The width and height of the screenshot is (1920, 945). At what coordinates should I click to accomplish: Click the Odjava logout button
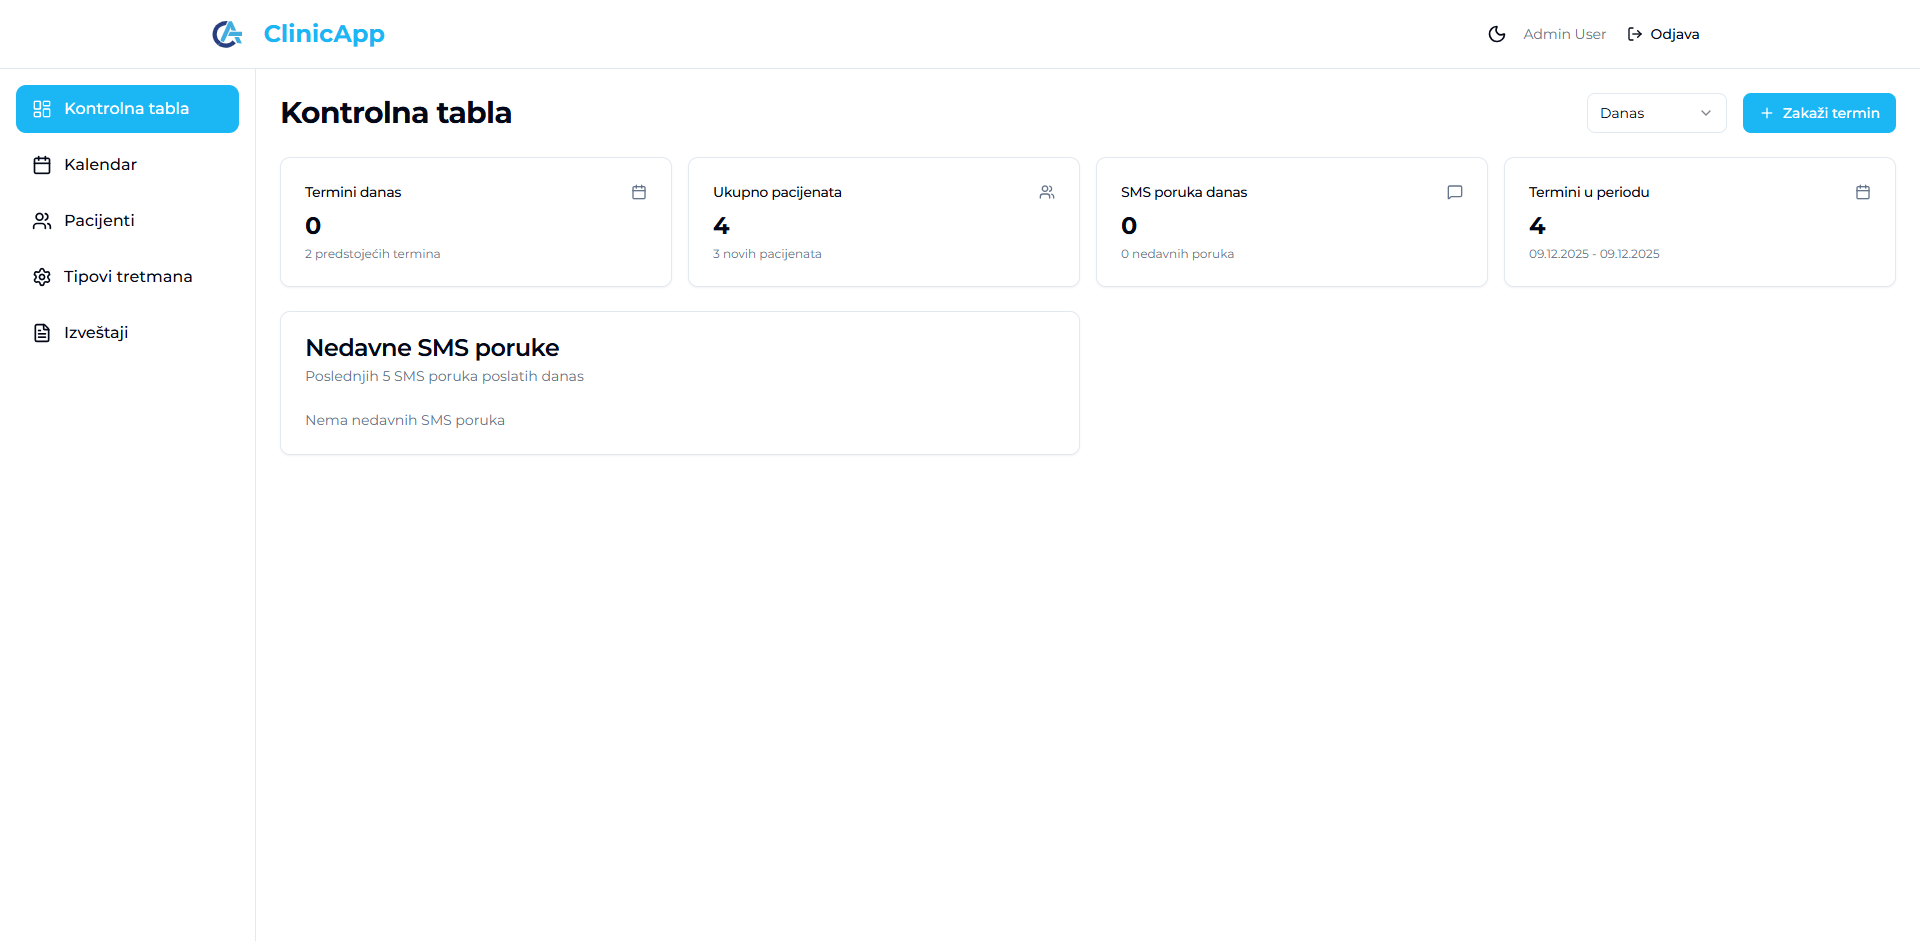point(1663,34)
